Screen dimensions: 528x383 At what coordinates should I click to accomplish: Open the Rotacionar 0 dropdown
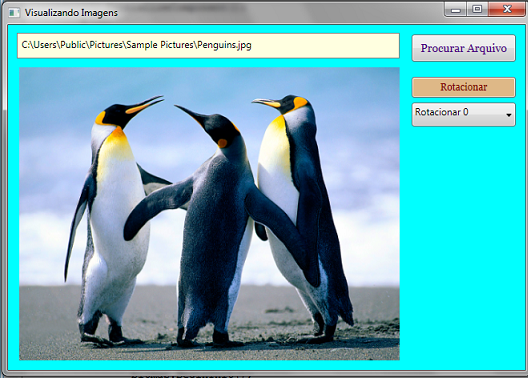464,115
